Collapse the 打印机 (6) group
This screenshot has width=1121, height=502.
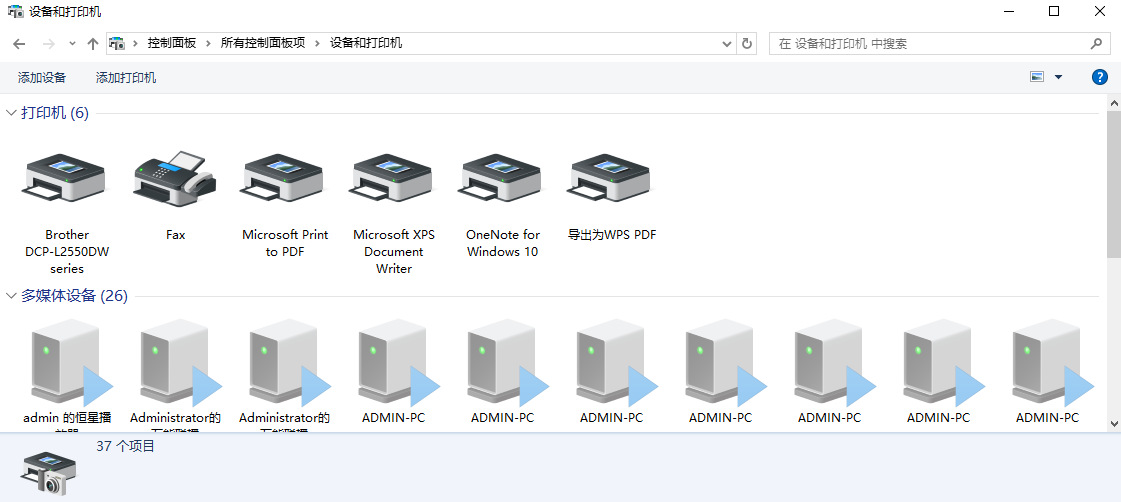tap(12, 113)
